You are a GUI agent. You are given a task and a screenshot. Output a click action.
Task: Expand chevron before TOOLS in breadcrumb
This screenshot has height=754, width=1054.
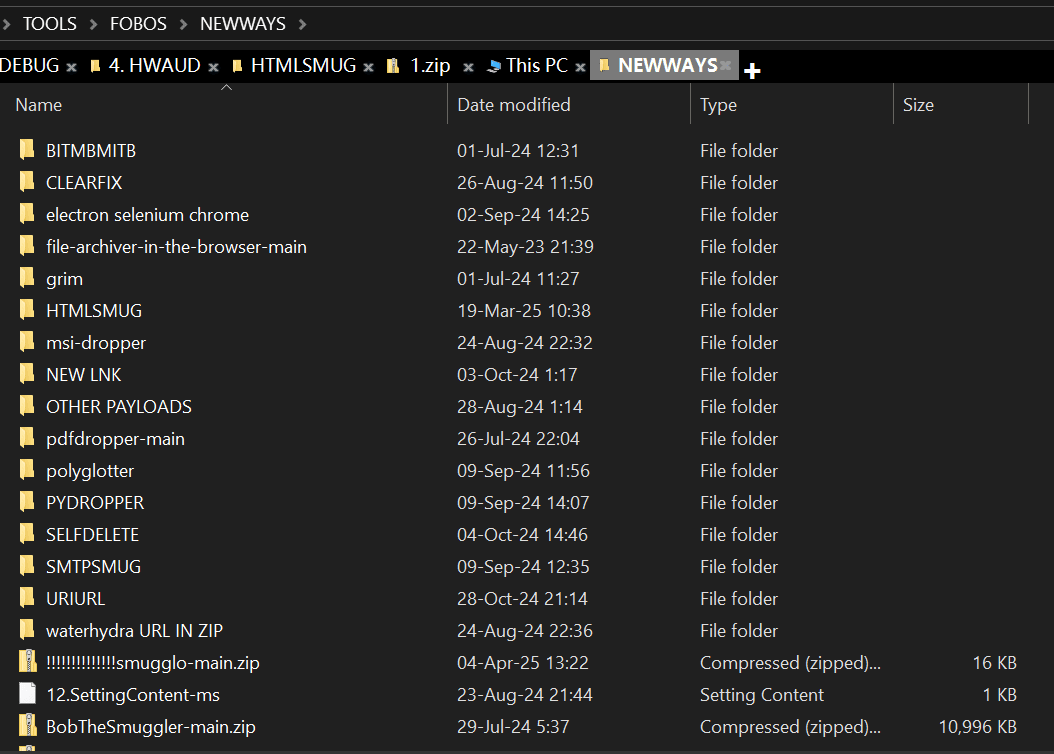[x=6, y=24]
